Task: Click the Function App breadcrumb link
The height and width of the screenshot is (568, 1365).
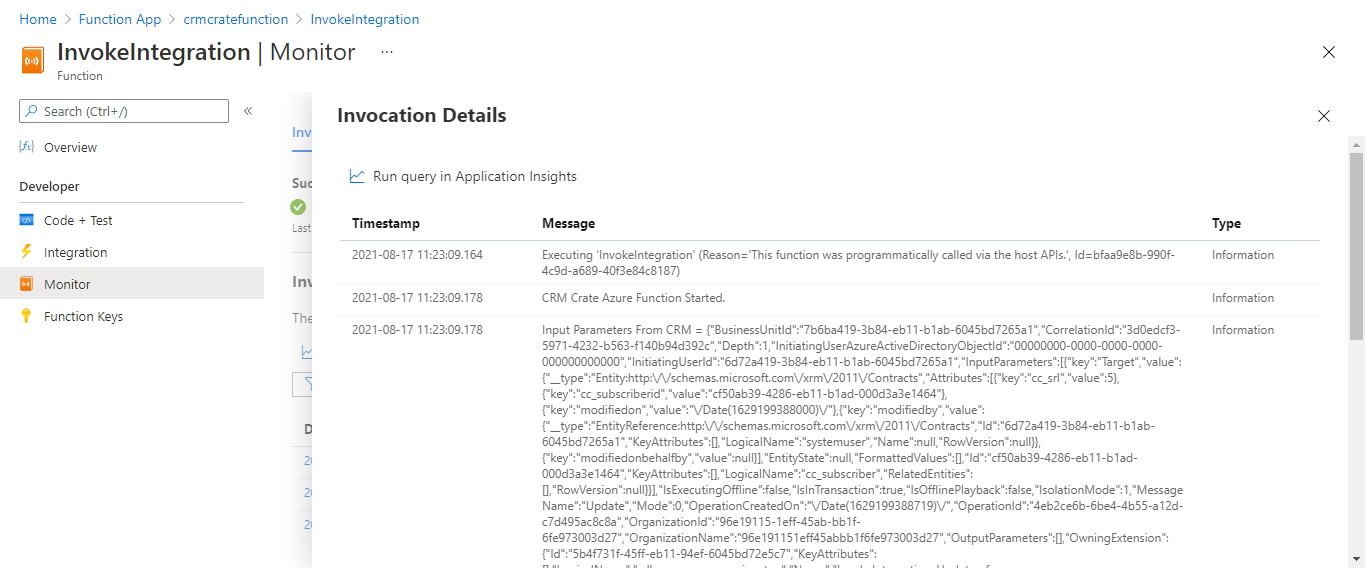Action: [120, 19]
